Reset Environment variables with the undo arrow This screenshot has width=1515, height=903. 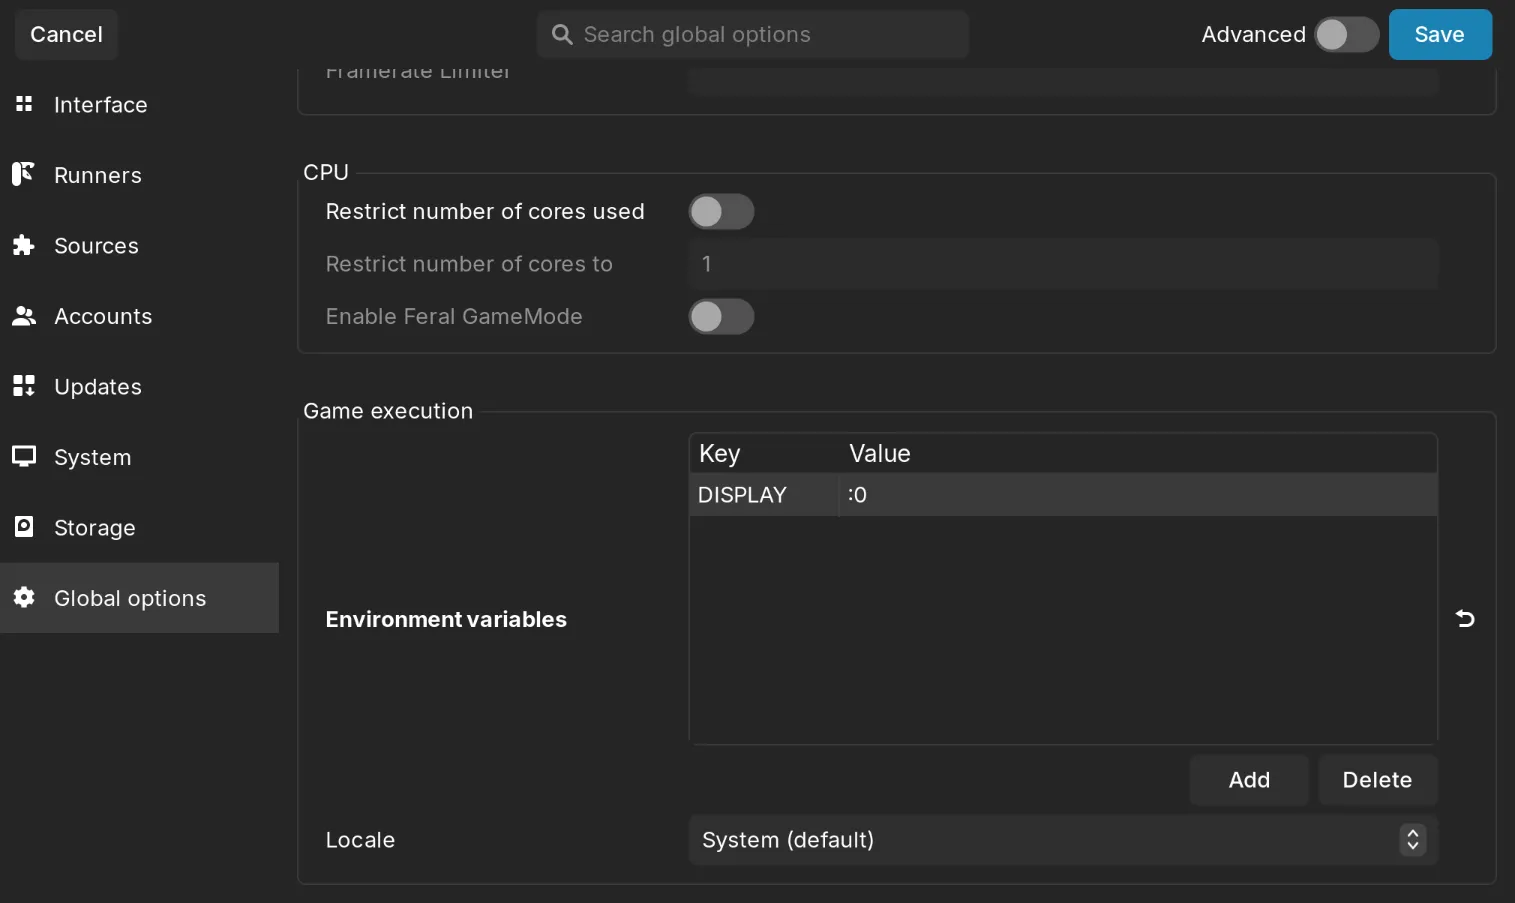tap(1465, 619)
